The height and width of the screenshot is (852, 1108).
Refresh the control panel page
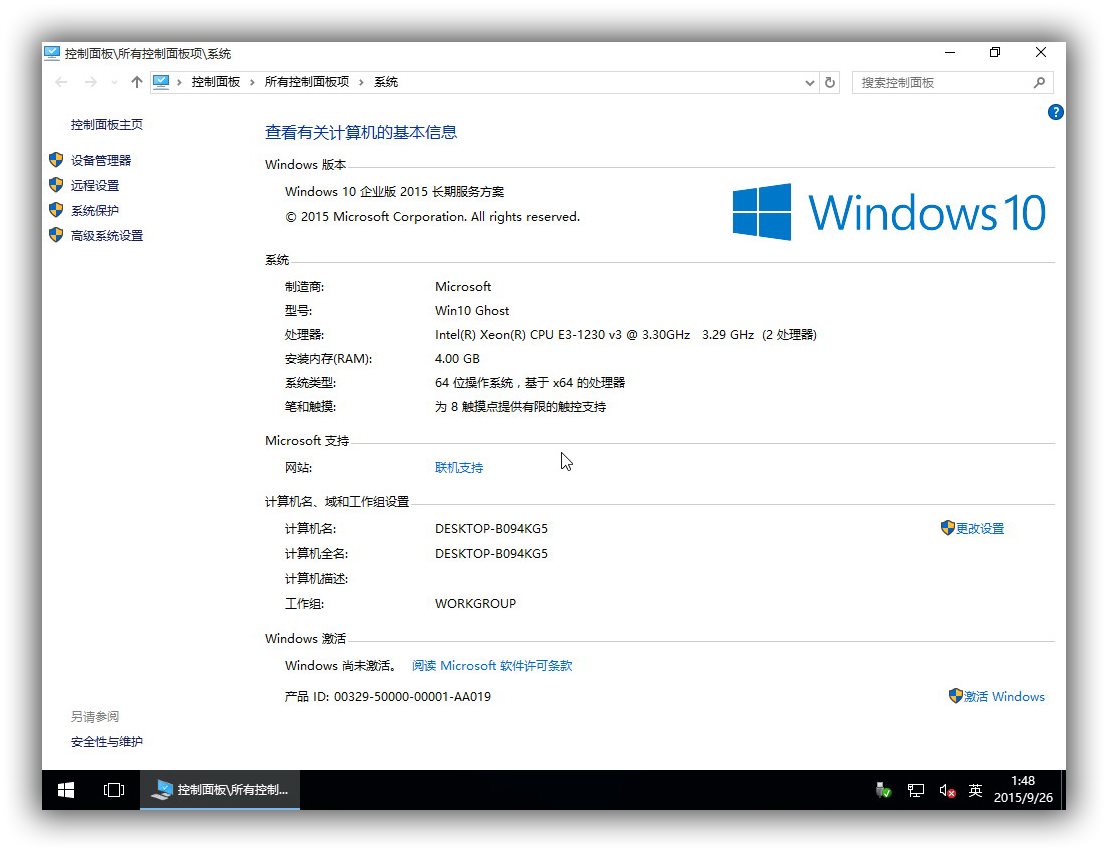pos(830,83)
